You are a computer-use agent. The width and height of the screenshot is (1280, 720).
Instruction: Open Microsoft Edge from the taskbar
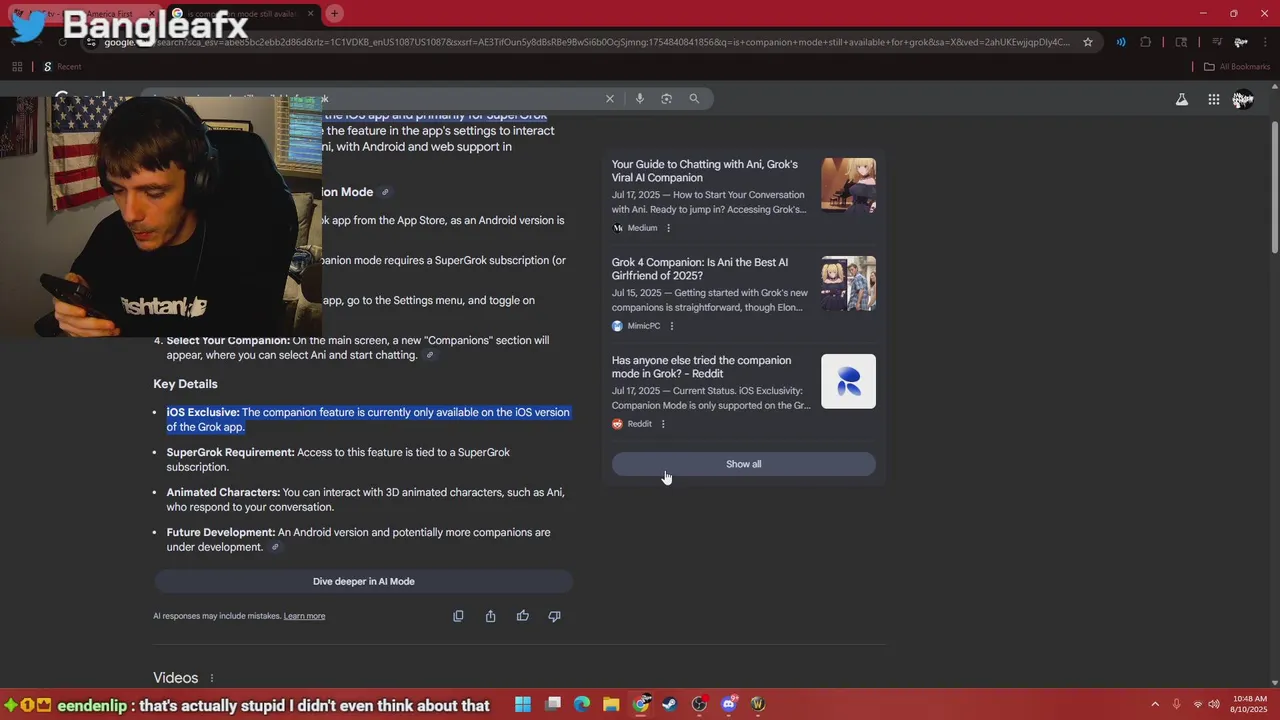pyautogui.click(x=582, y=704)
